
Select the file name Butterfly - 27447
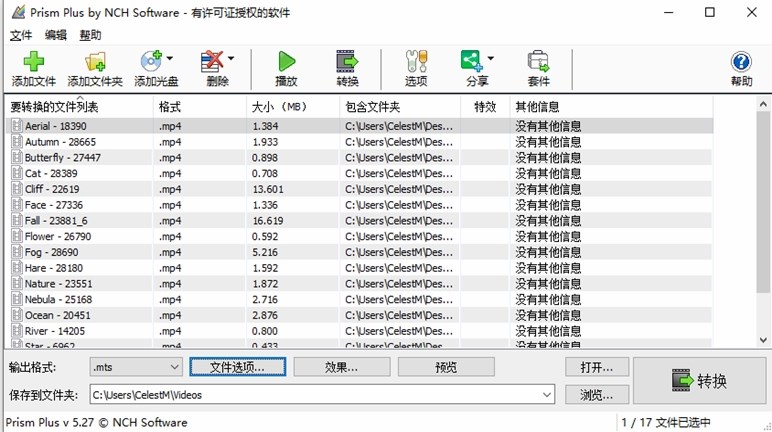click(x=63, y=158)
